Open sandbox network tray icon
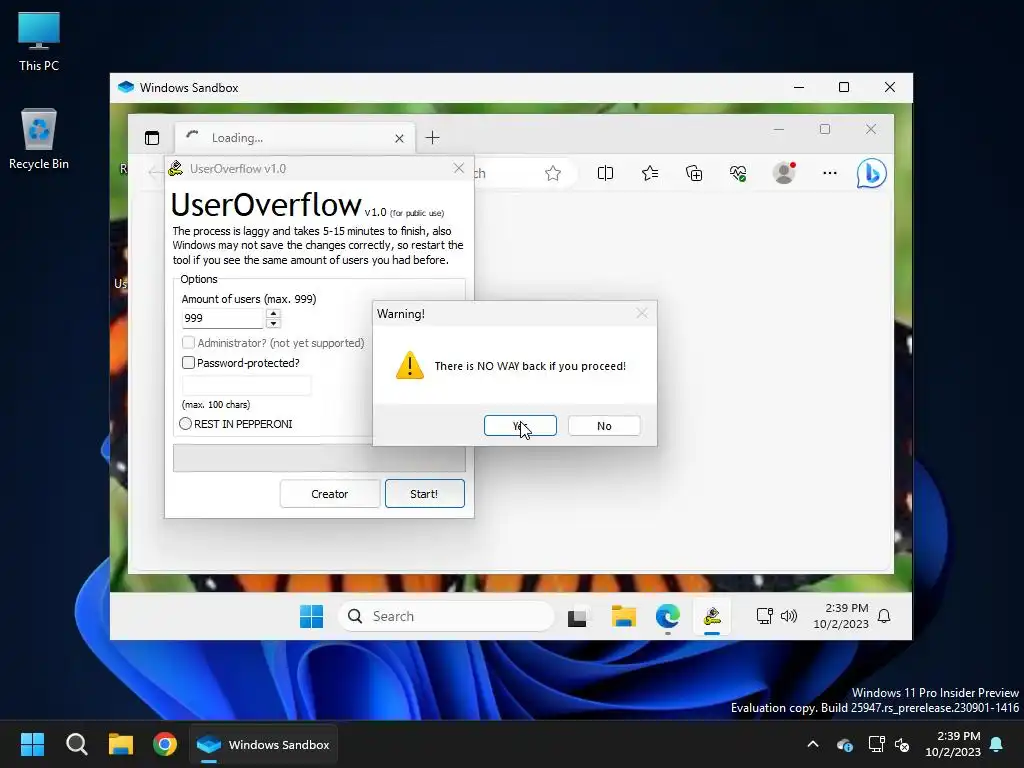Viewport: 1024px width, 768px height. 764,616
